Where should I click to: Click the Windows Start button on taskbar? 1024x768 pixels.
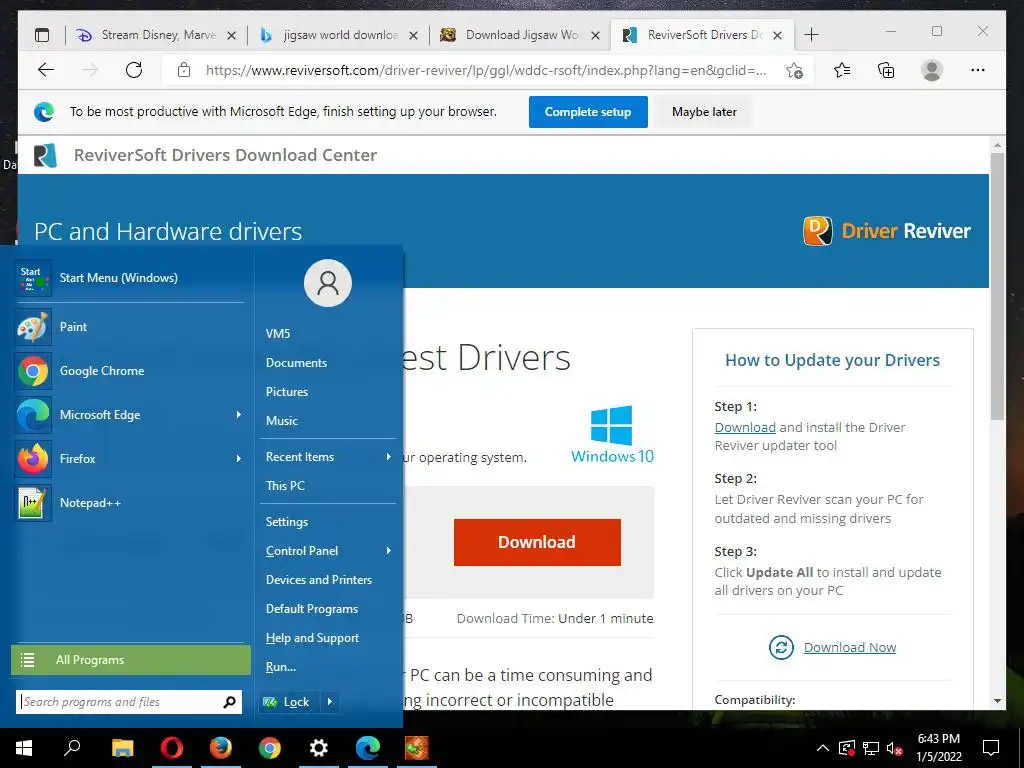click(24, 748)
